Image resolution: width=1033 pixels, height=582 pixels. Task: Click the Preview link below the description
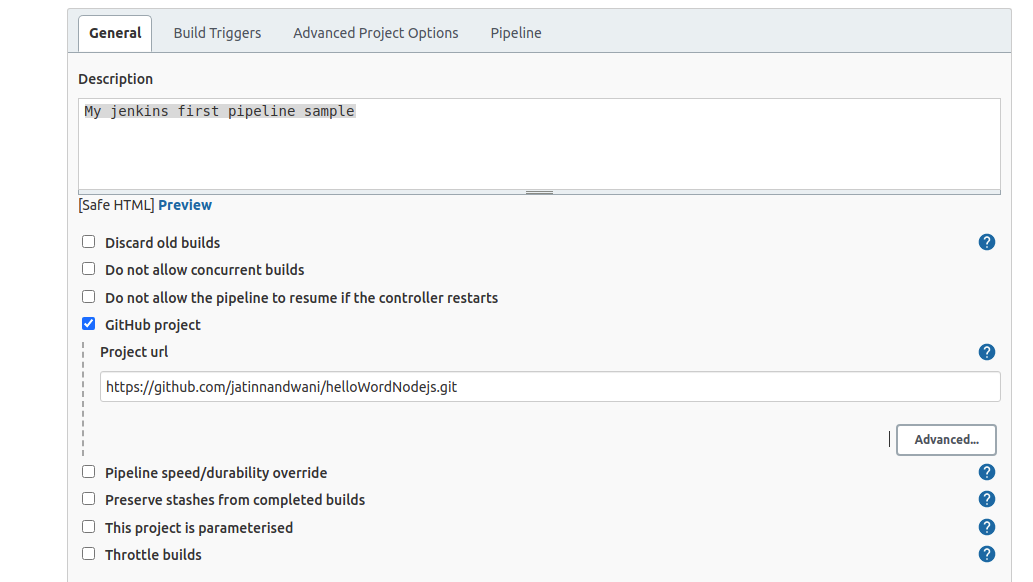pyautogui.click(x=184, y=204)
